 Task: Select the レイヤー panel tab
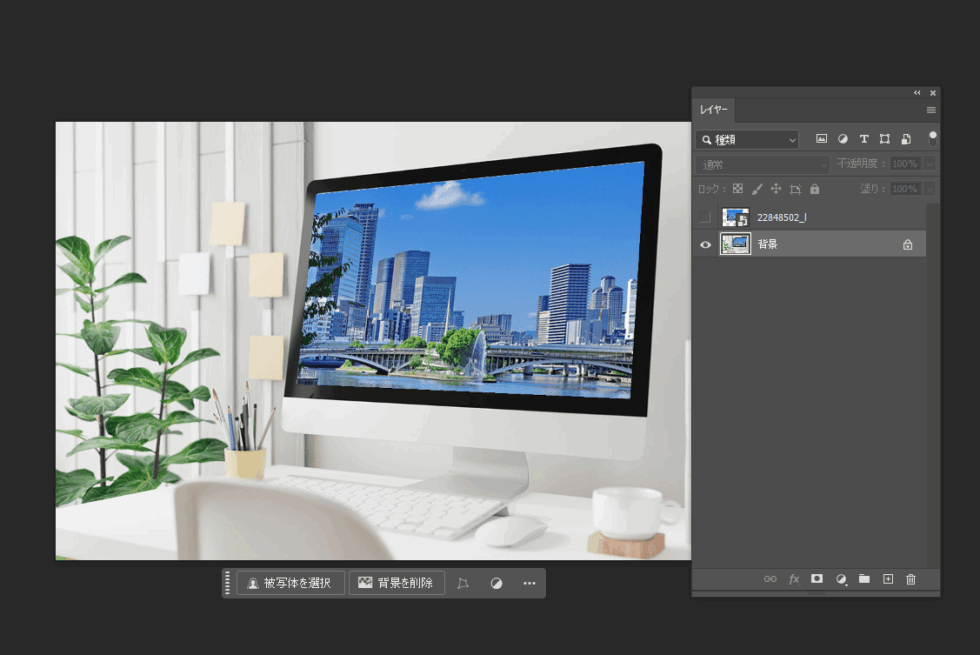pos(714,110)
